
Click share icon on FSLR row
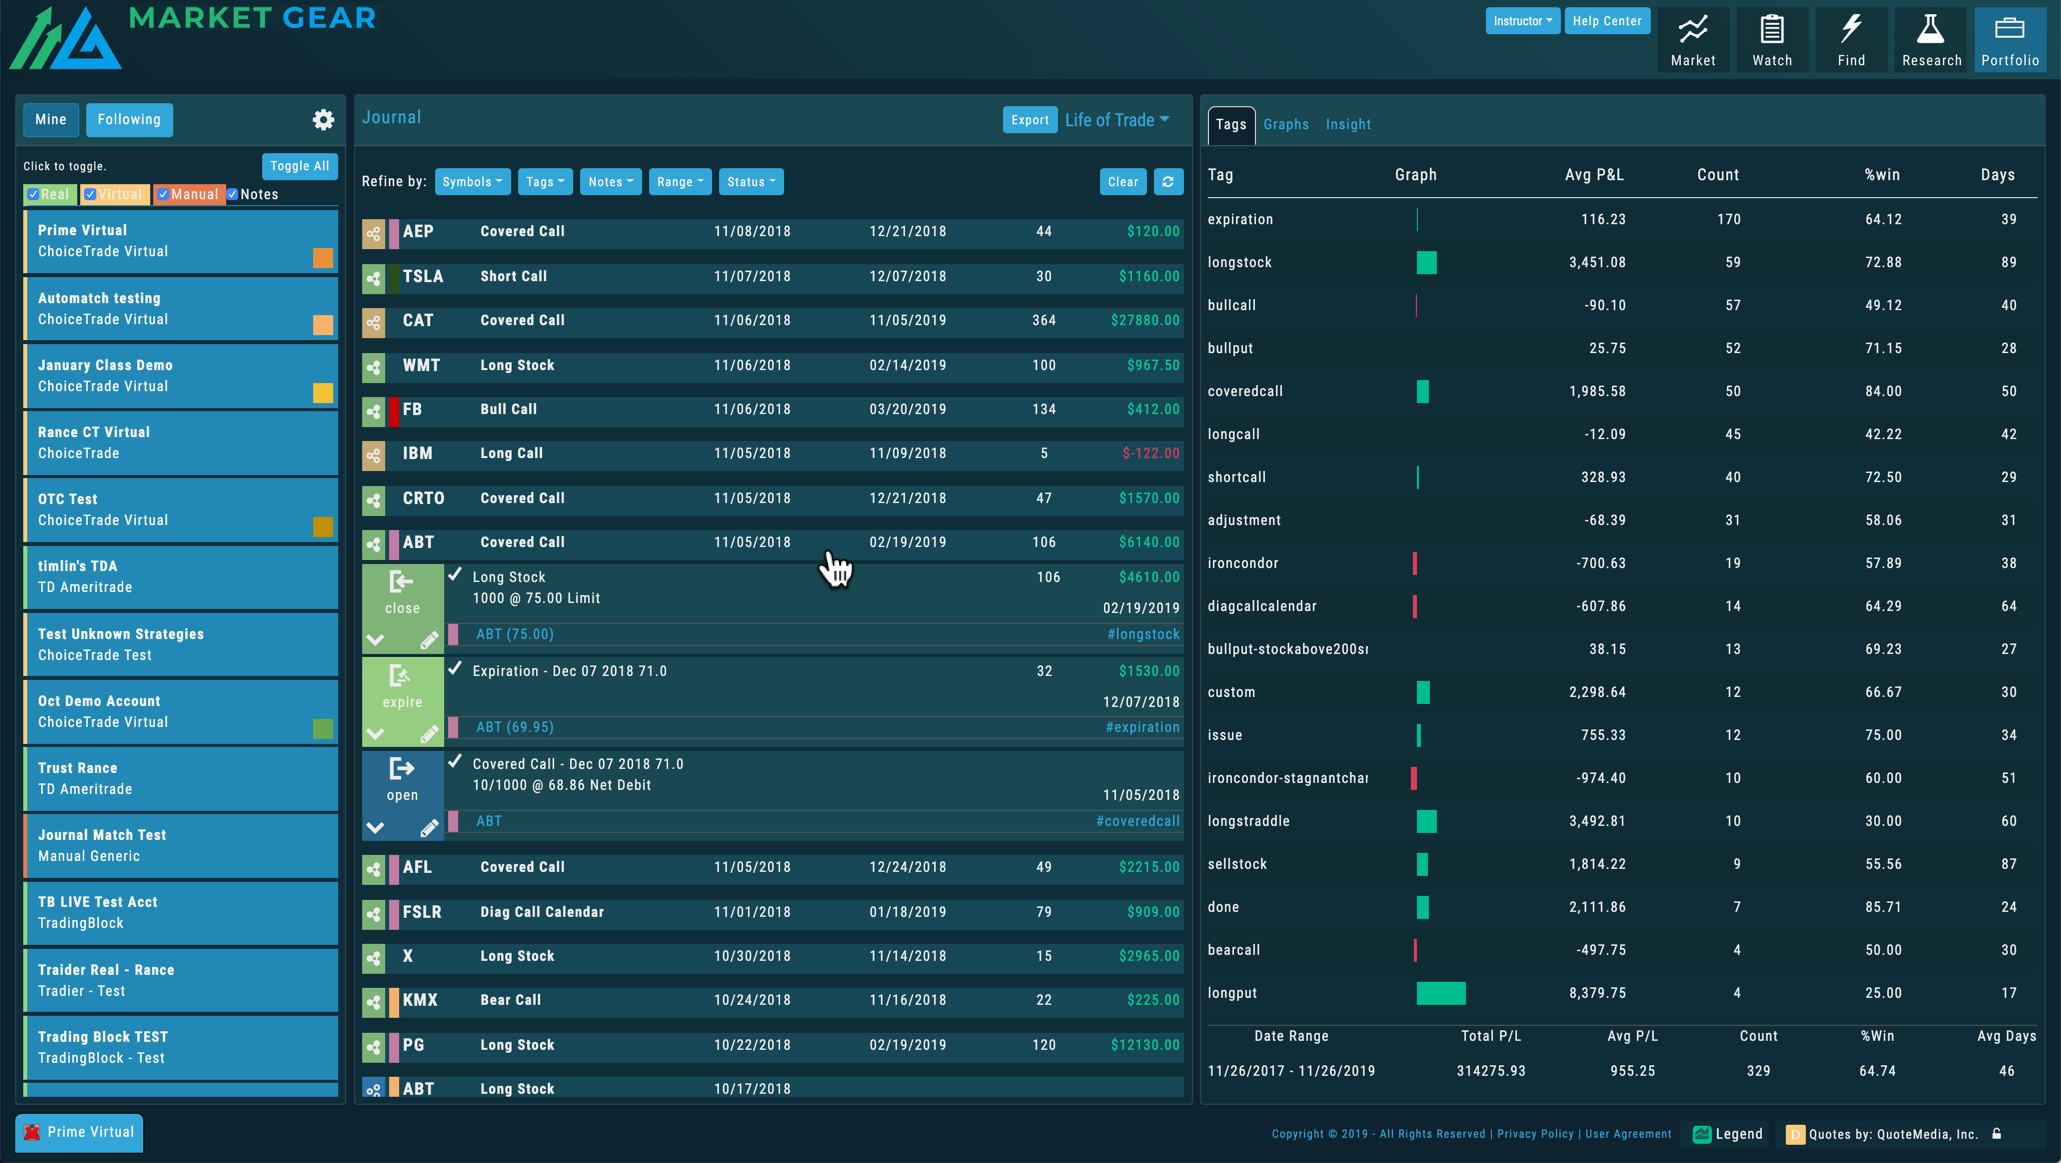coord(373,914)
